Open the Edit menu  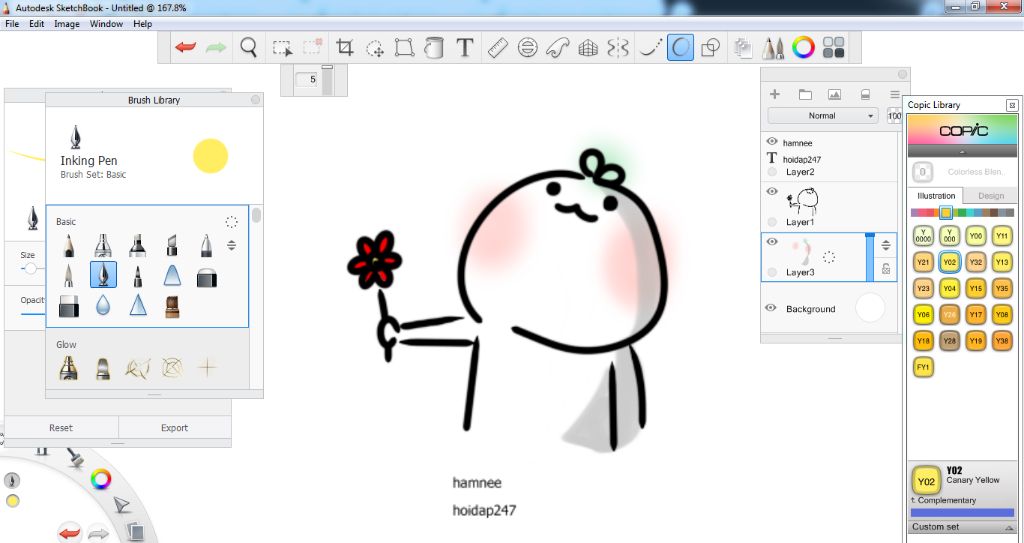click(37, 24)
